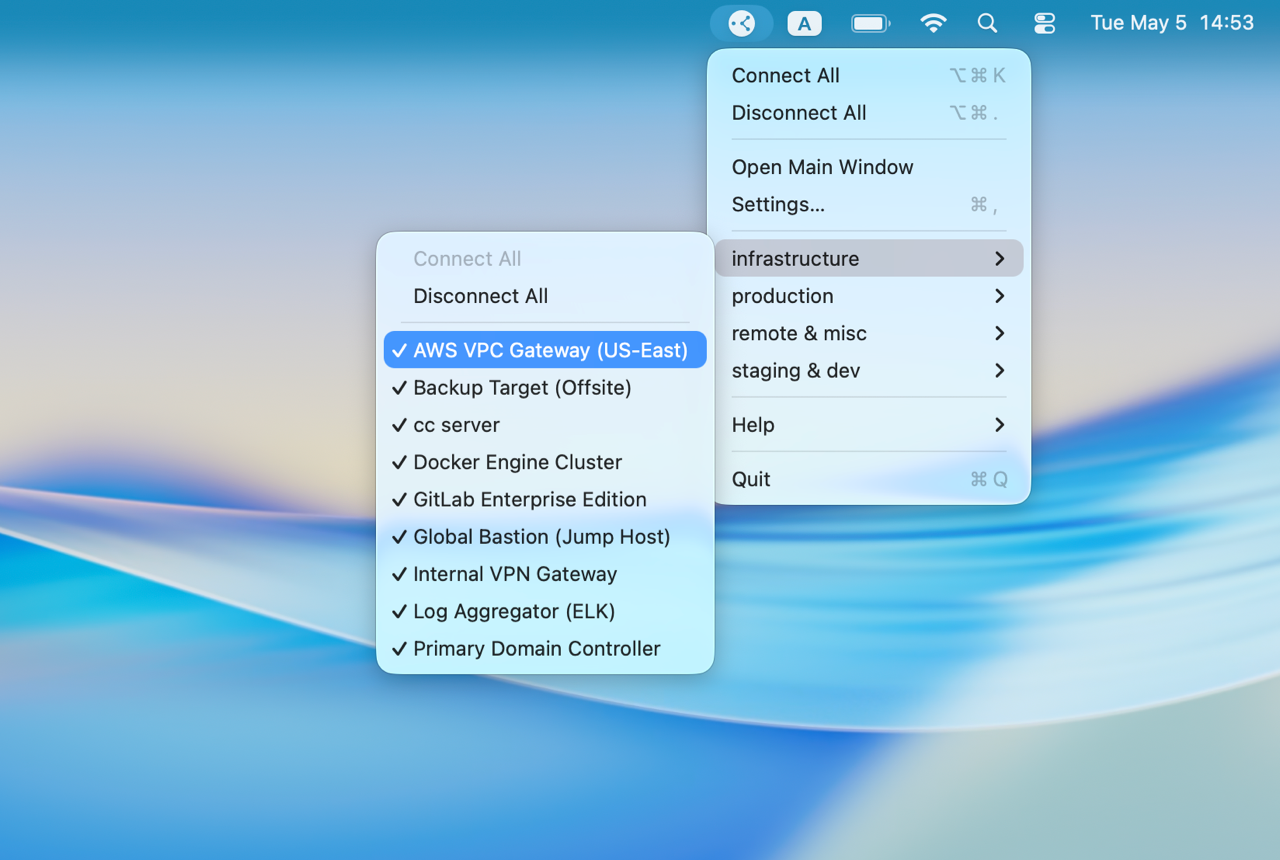Screen dimensions: 1280x860
Task: Open Spotlight search magnifier icon
Action: pyautogui.click(x=987, y=23)
